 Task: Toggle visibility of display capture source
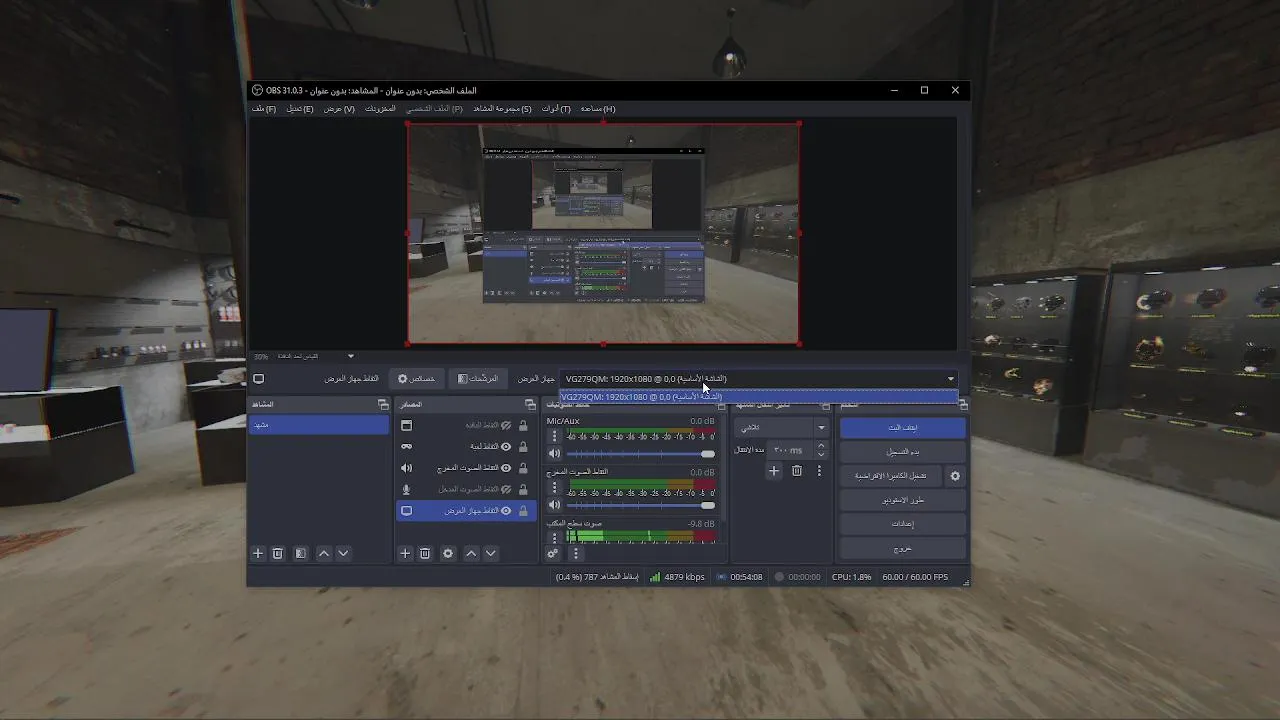click(506, 511)
